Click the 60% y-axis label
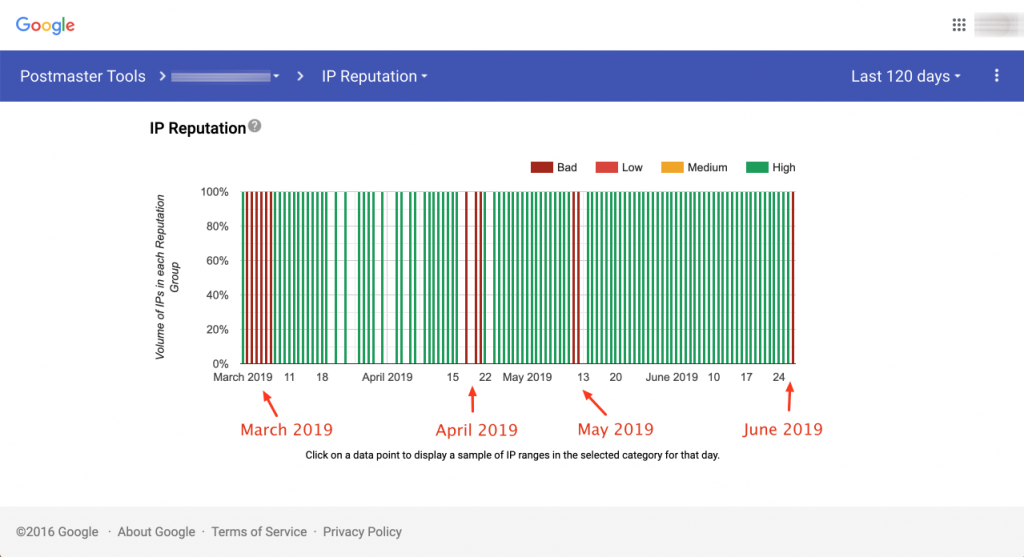This screenshot has width=1024, height=557. [x=217, y=261]
